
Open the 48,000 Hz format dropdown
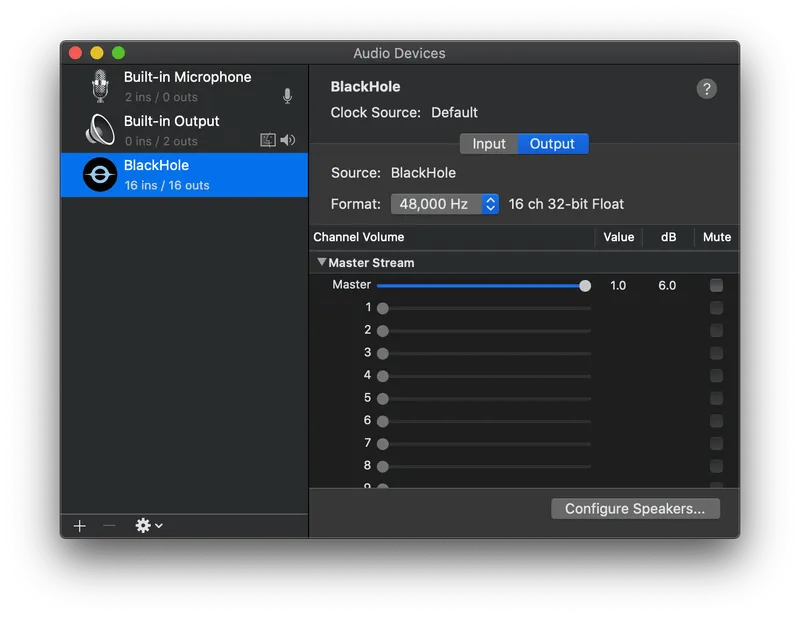[444, 204]
